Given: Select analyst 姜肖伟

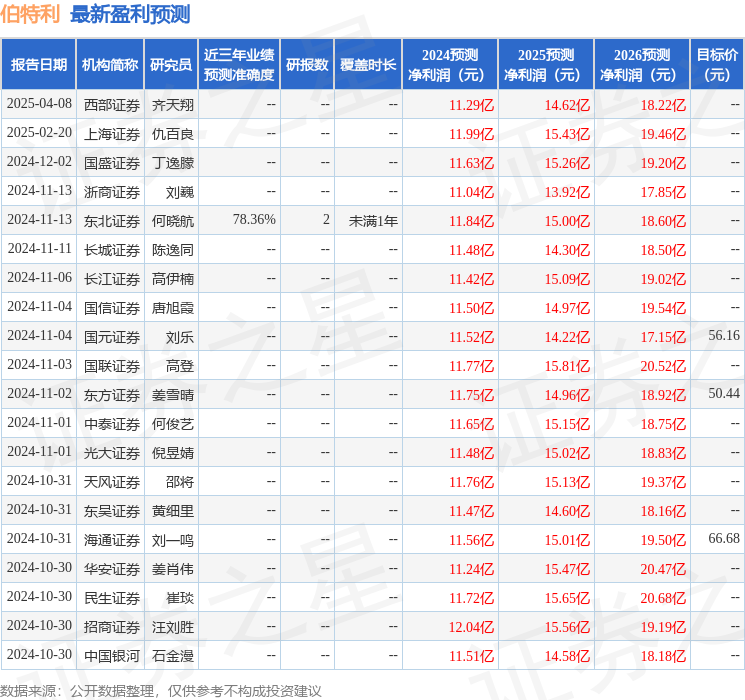Looking at the screenshot, I should [x=172, y=569].
